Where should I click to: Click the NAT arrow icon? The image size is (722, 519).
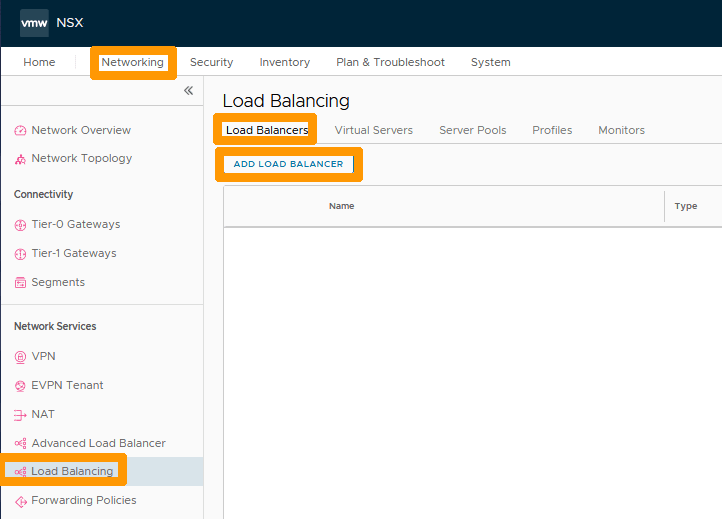pos(20,415)
